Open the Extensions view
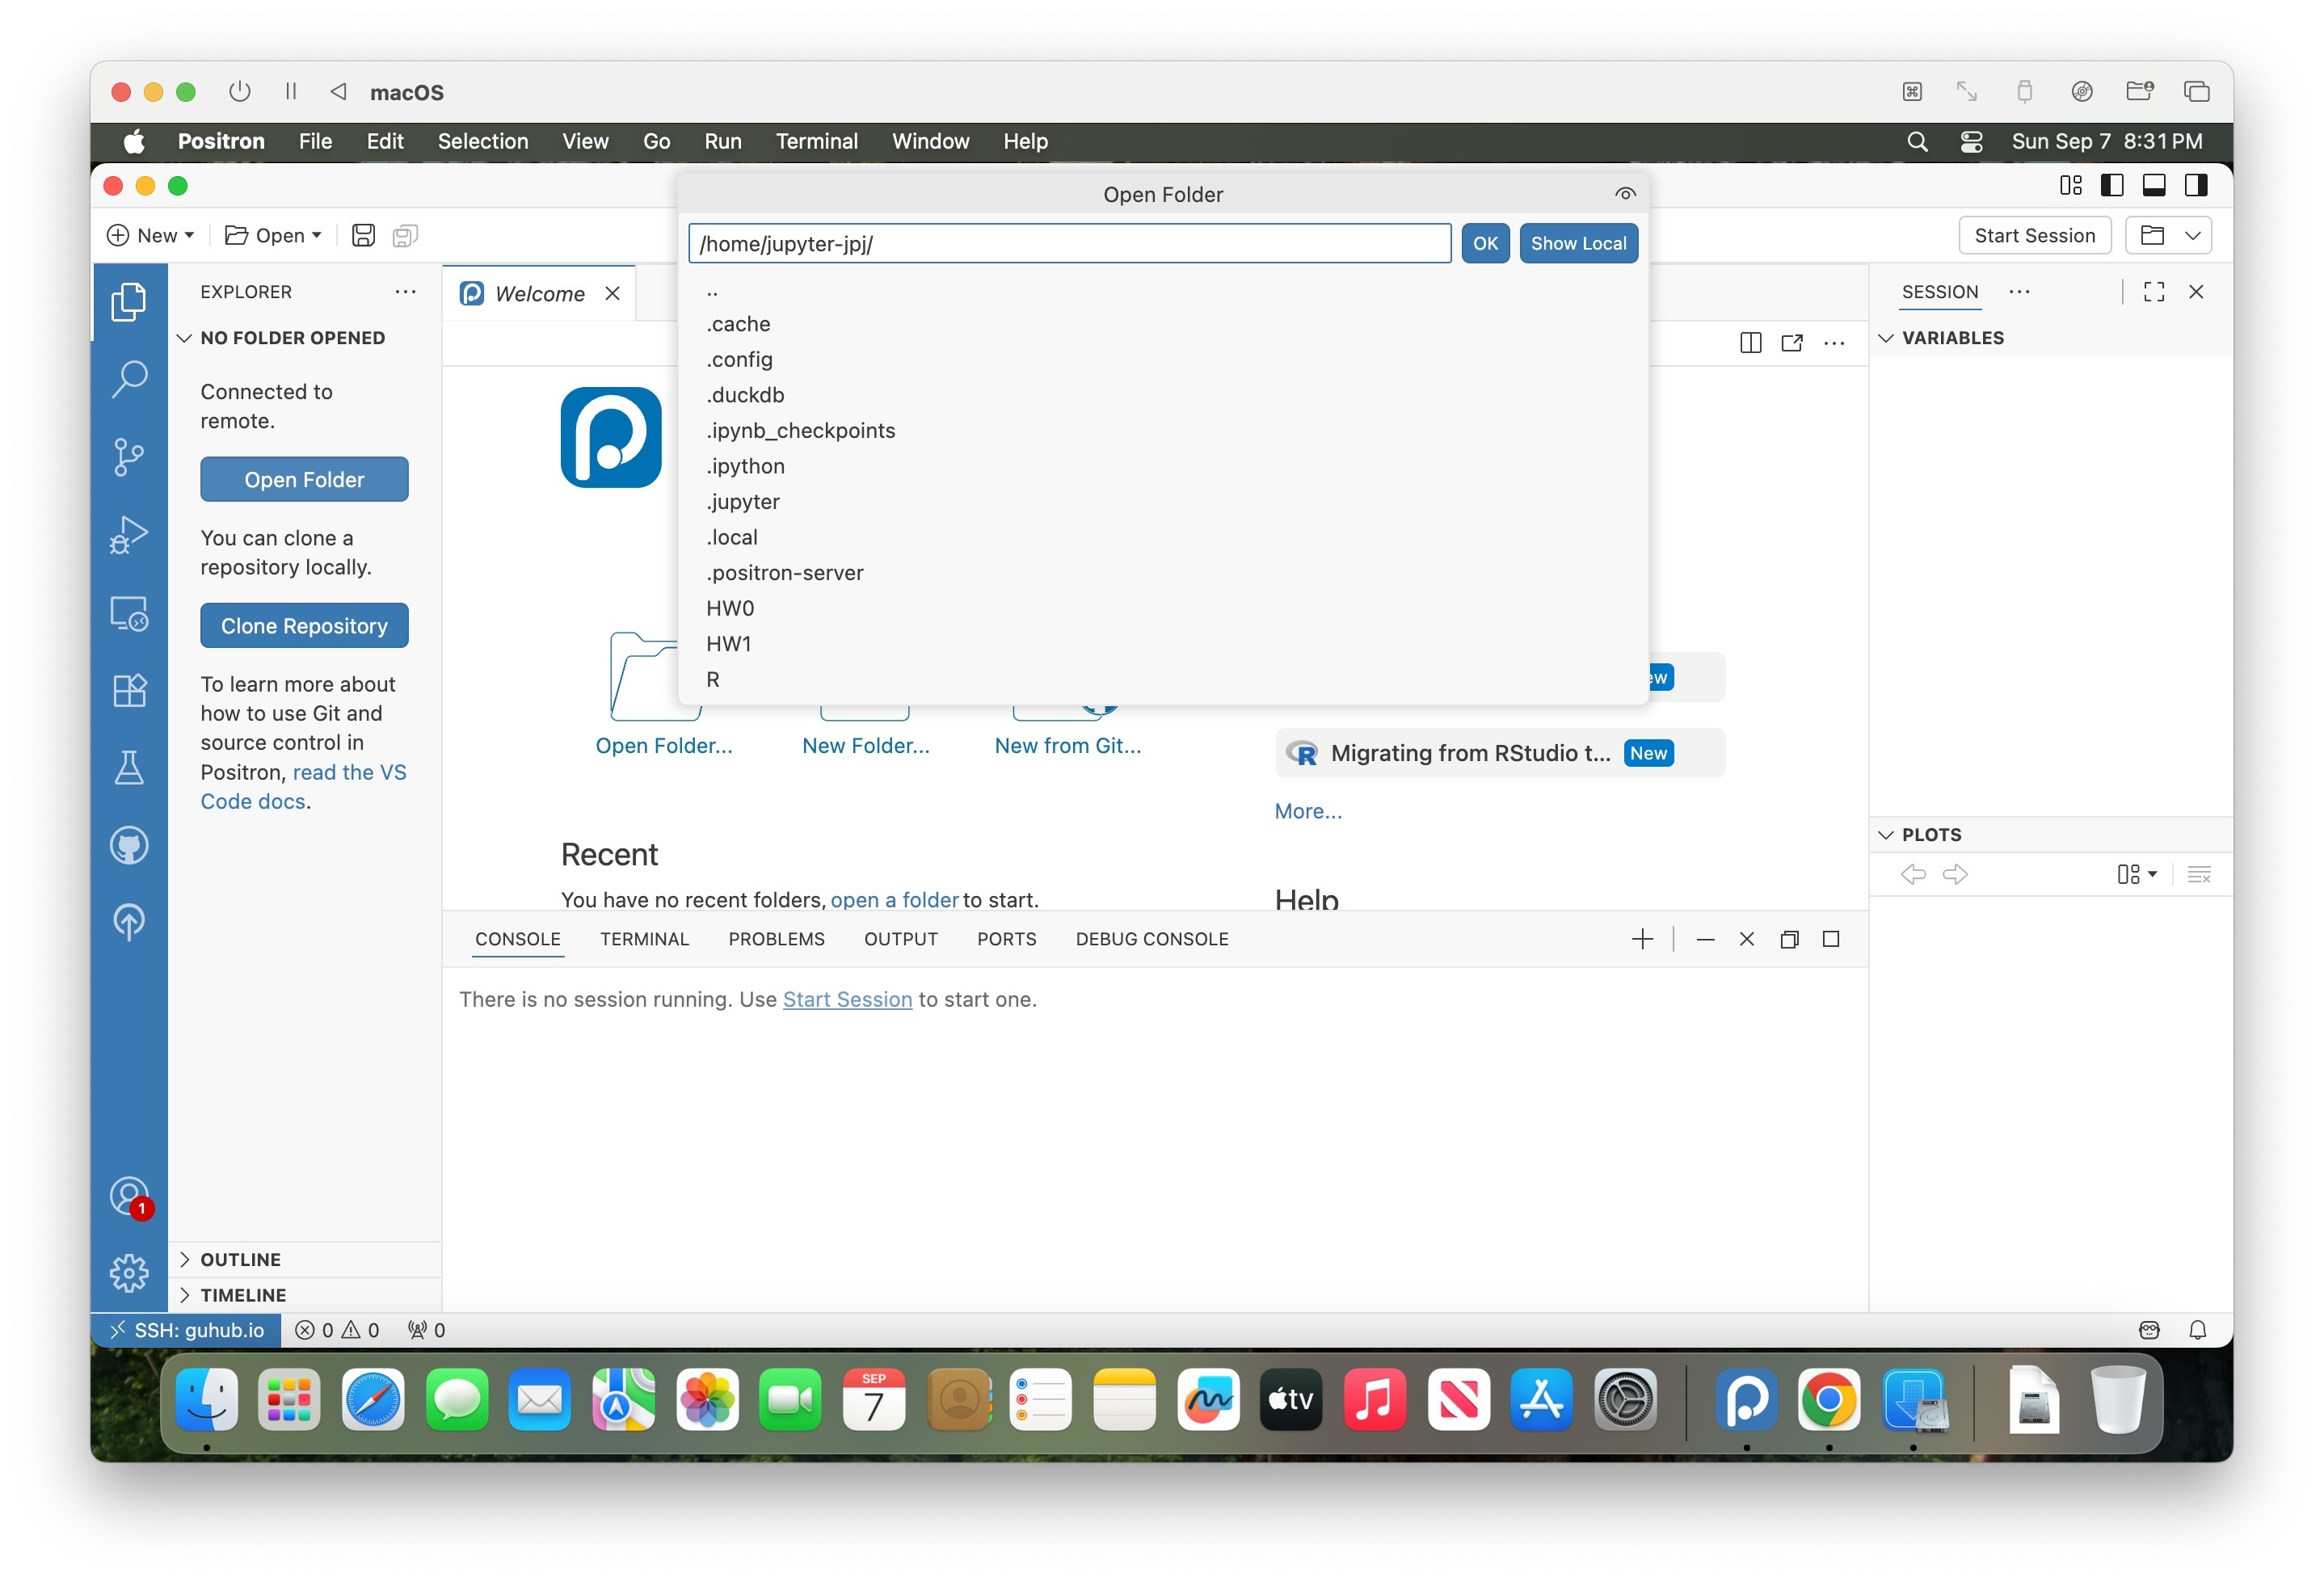2324x1582 pixels. (x=129, y=690)
